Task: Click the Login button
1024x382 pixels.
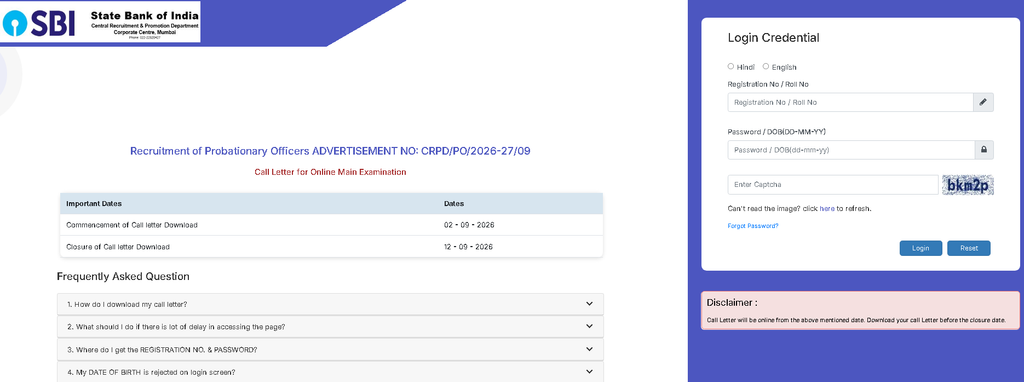Action: pos(921,248)
